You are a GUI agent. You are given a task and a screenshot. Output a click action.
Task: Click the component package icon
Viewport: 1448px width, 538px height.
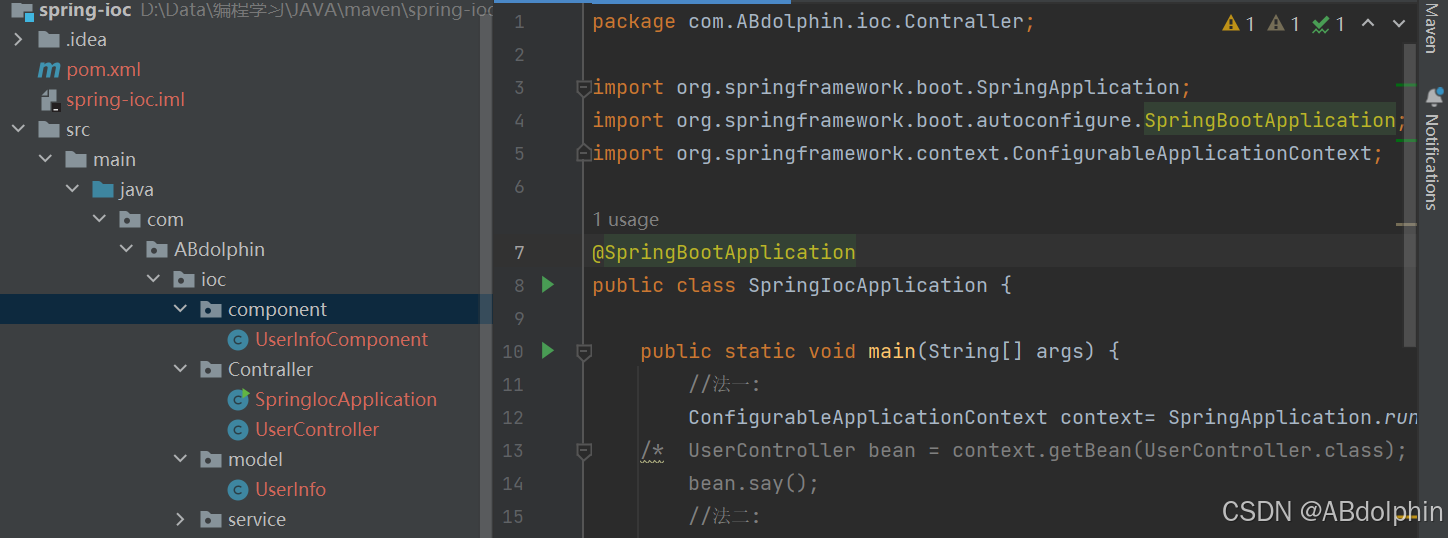coord(211,310)
